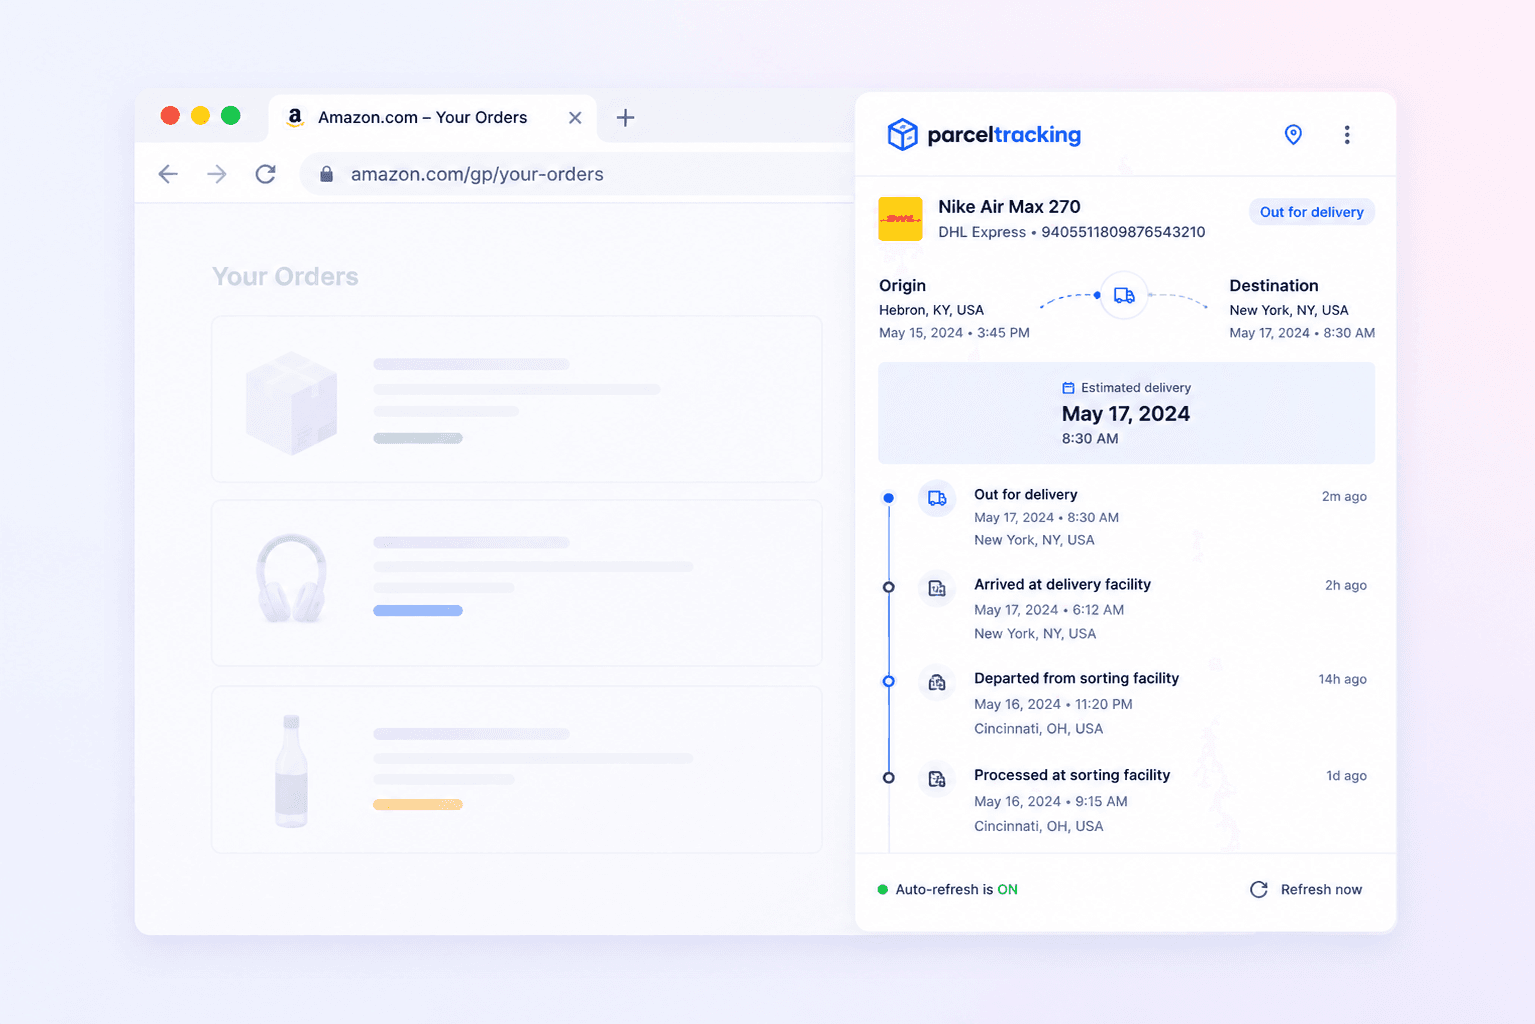Click the parceltracking cube logo

pyautogui.click(x=903, y=134)
